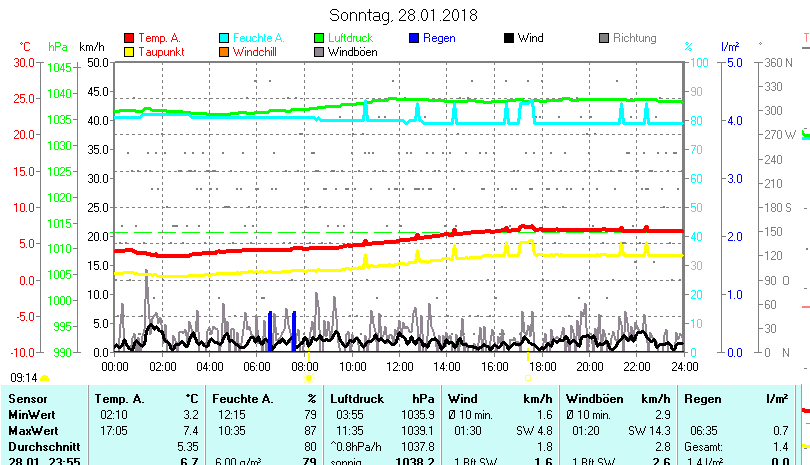Click the red Temp. A. legend swatch
The width and height of the screenshot is (810, 465).
128,39
